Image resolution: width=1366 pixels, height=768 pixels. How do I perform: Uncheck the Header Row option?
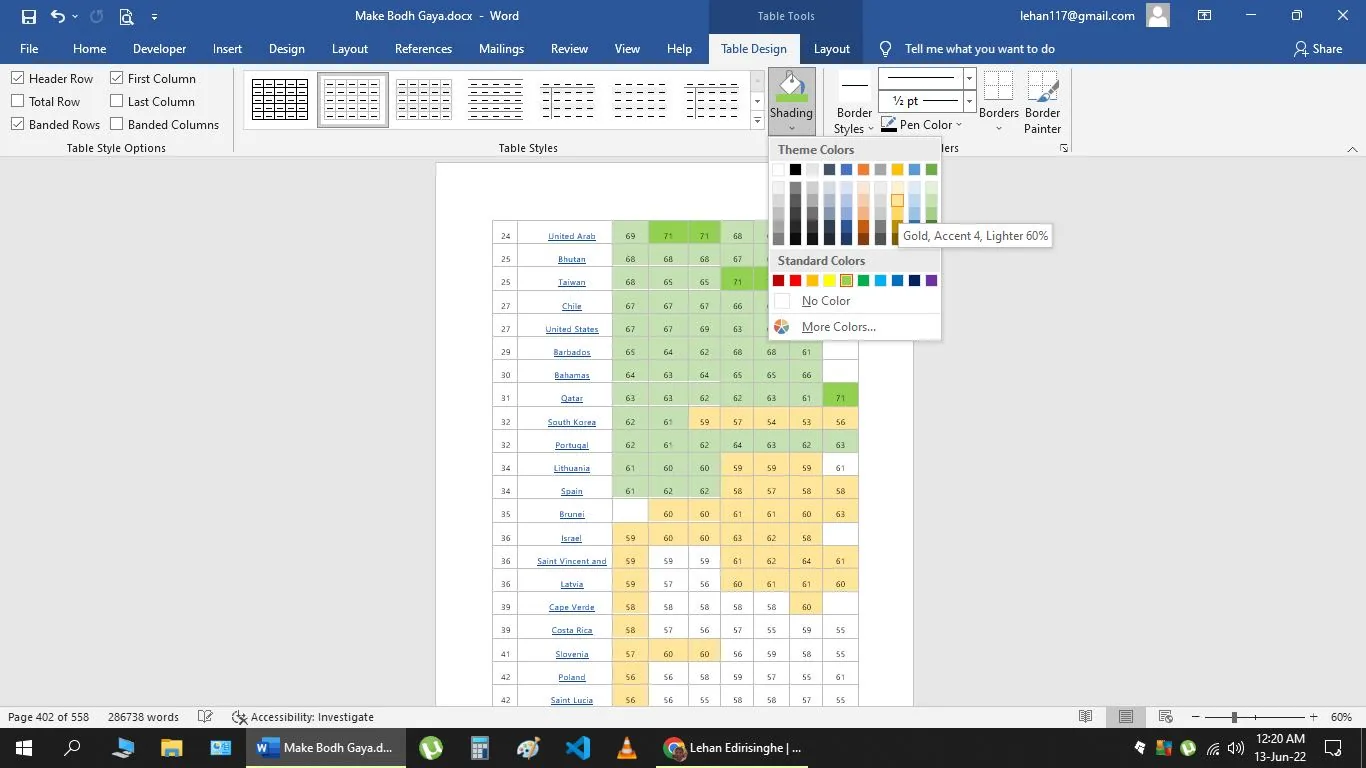click(17, 78)
